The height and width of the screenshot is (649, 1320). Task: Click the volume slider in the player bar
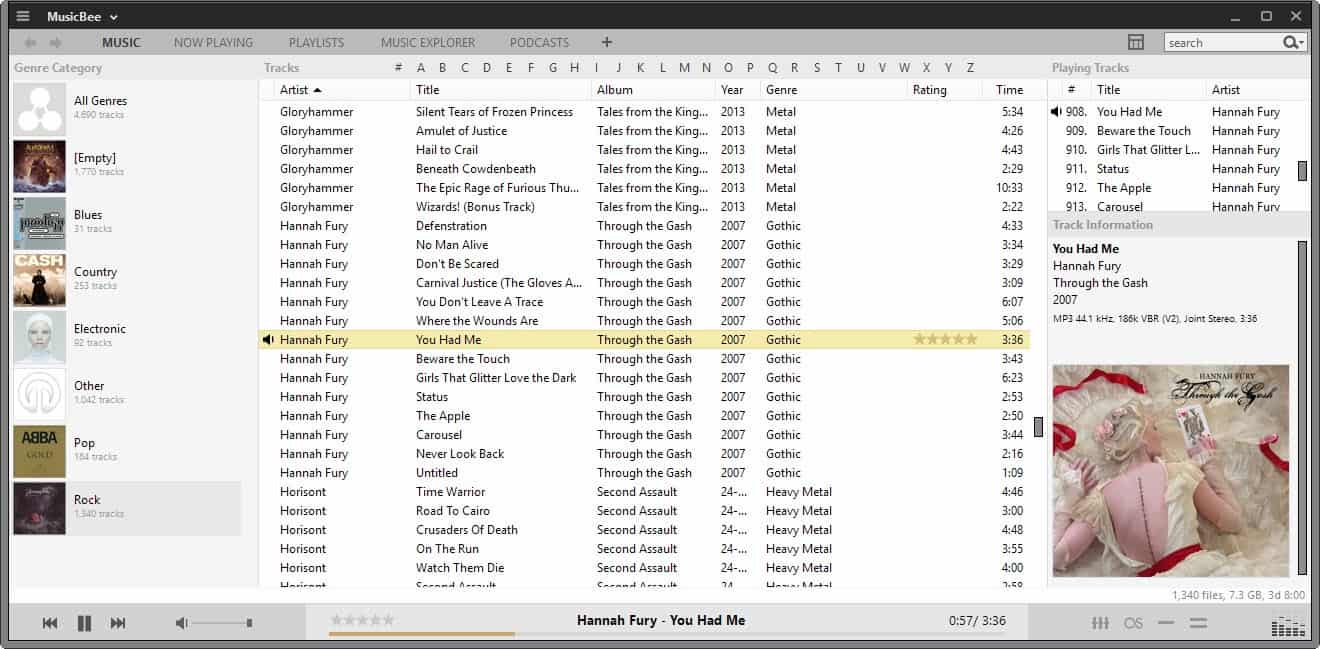pyautogui.click(x=218, y=622)
